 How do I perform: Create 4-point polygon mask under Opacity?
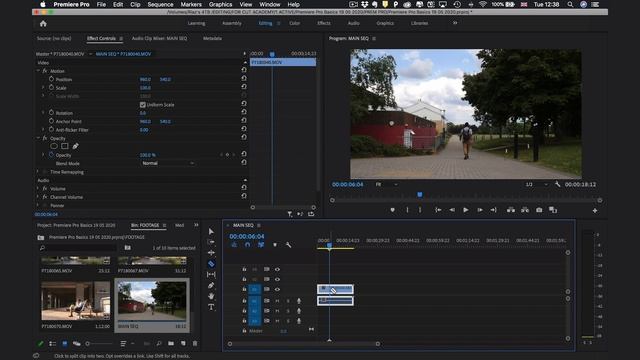[x=64, y=146]
